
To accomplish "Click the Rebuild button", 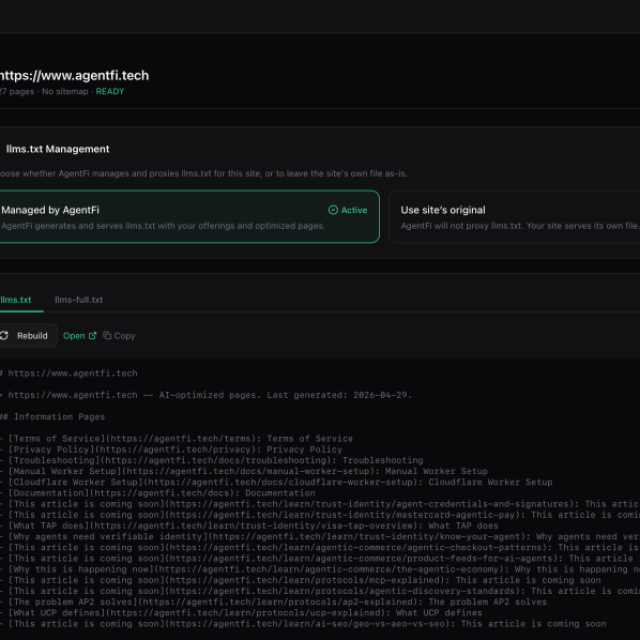I will coord(27,336).
